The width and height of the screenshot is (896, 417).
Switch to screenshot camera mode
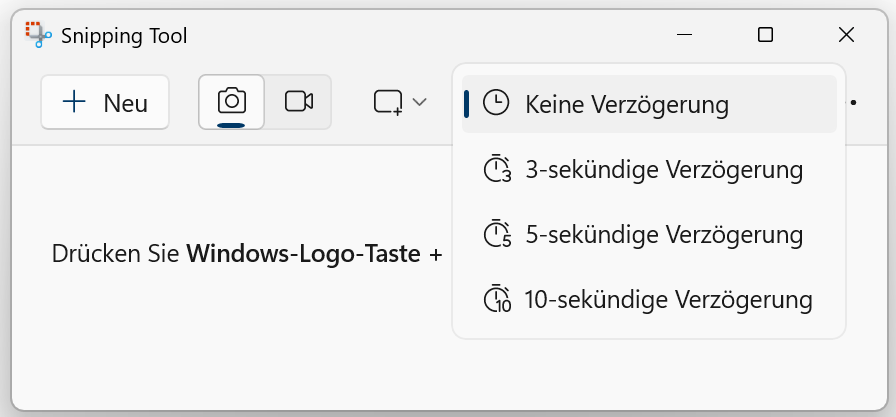pyautogui.click(x=231, y=101)
